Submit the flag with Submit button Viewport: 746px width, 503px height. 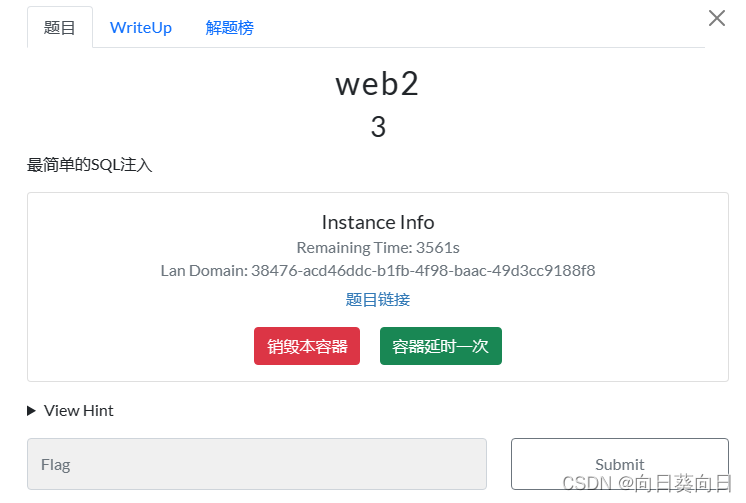pyautogui.click(x=620, y=464)
